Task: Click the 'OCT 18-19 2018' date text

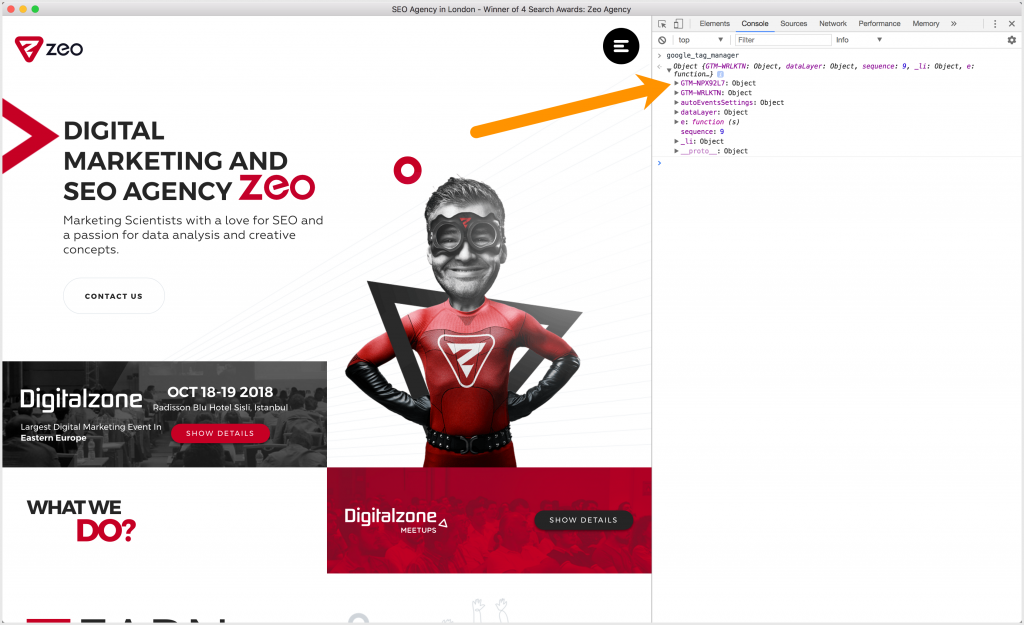Action: coord(220,392)
